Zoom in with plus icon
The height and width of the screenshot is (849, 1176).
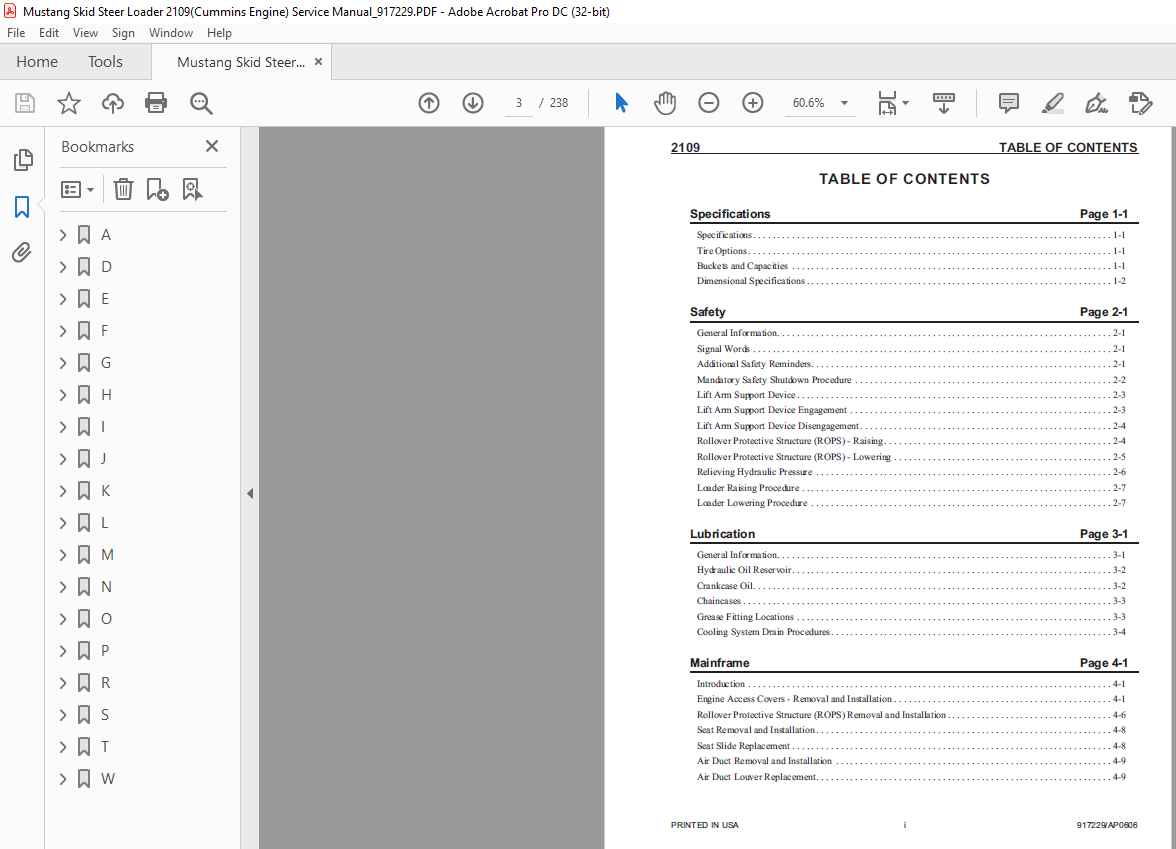pos(752,103)
